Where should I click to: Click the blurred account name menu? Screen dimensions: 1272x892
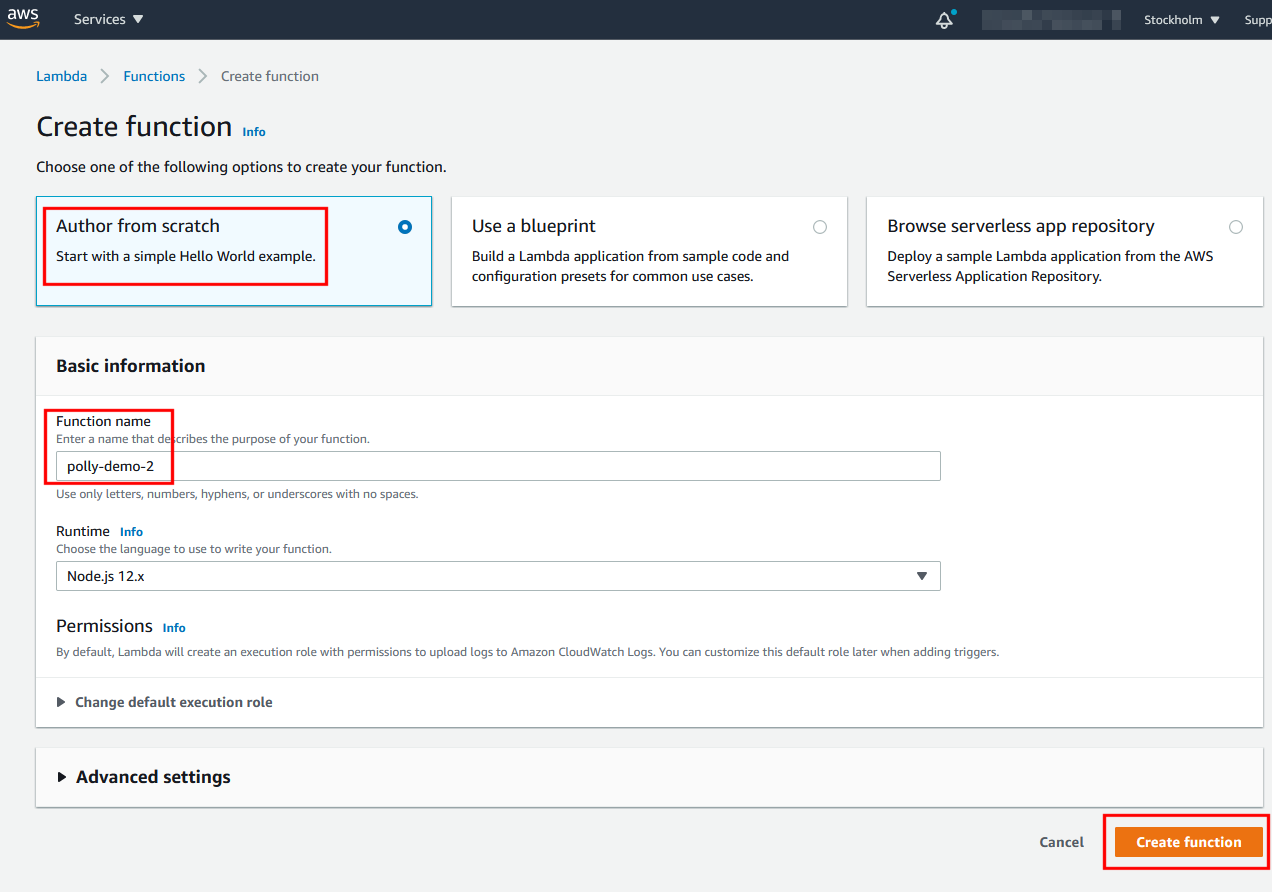pos(1051,20)
